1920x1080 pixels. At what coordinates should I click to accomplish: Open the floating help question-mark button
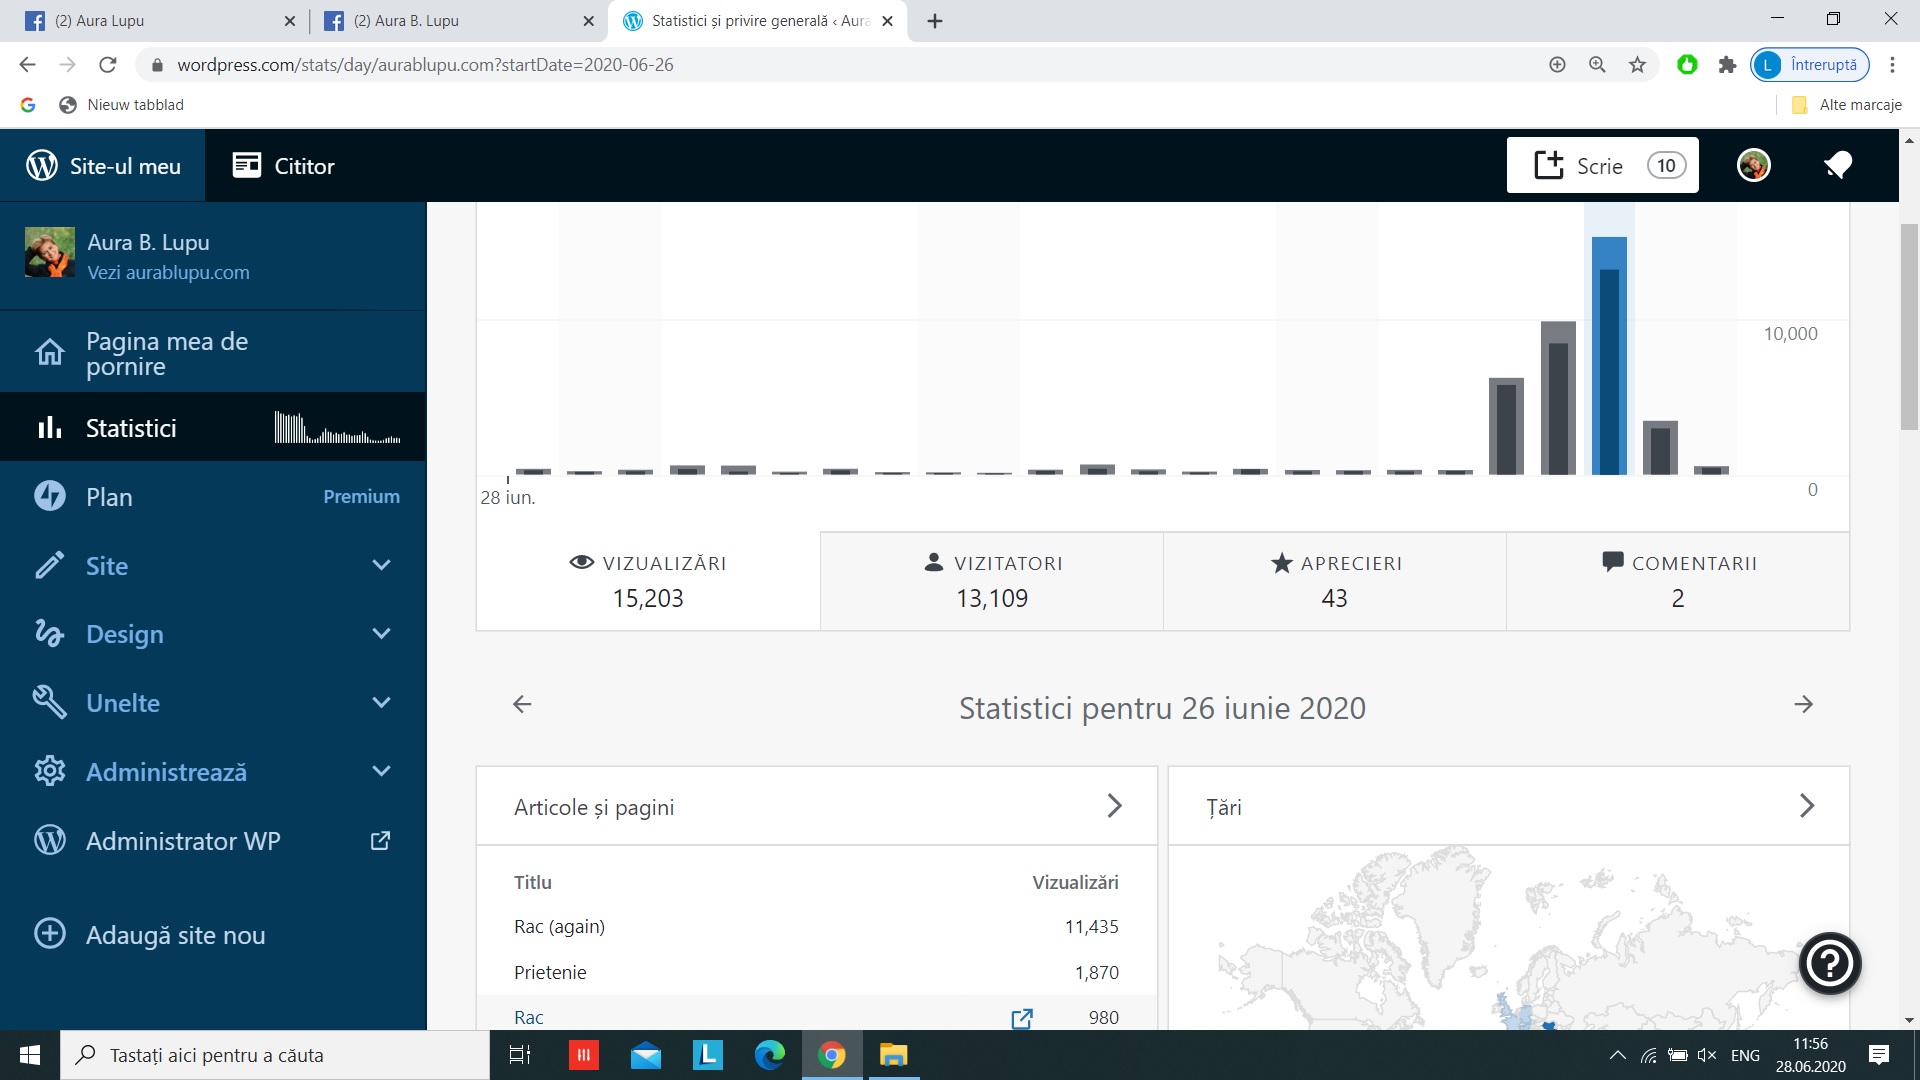(x=1829, y=964)
